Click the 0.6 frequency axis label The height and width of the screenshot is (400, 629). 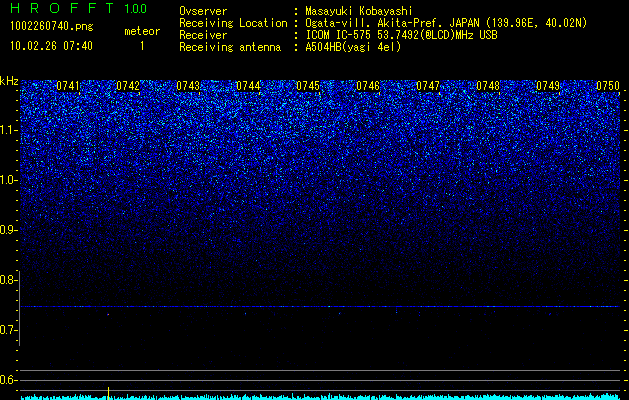point(8,380)
